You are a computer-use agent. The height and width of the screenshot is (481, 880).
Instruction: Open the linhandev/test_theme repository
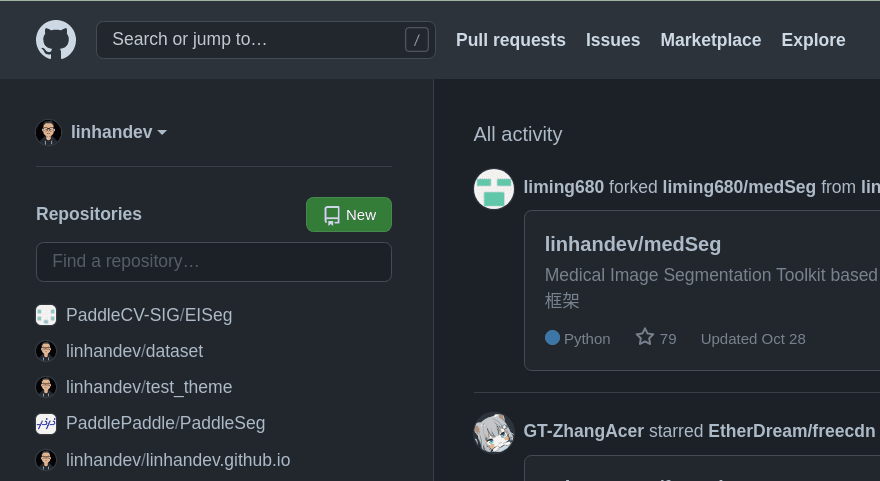pos(149,387)
